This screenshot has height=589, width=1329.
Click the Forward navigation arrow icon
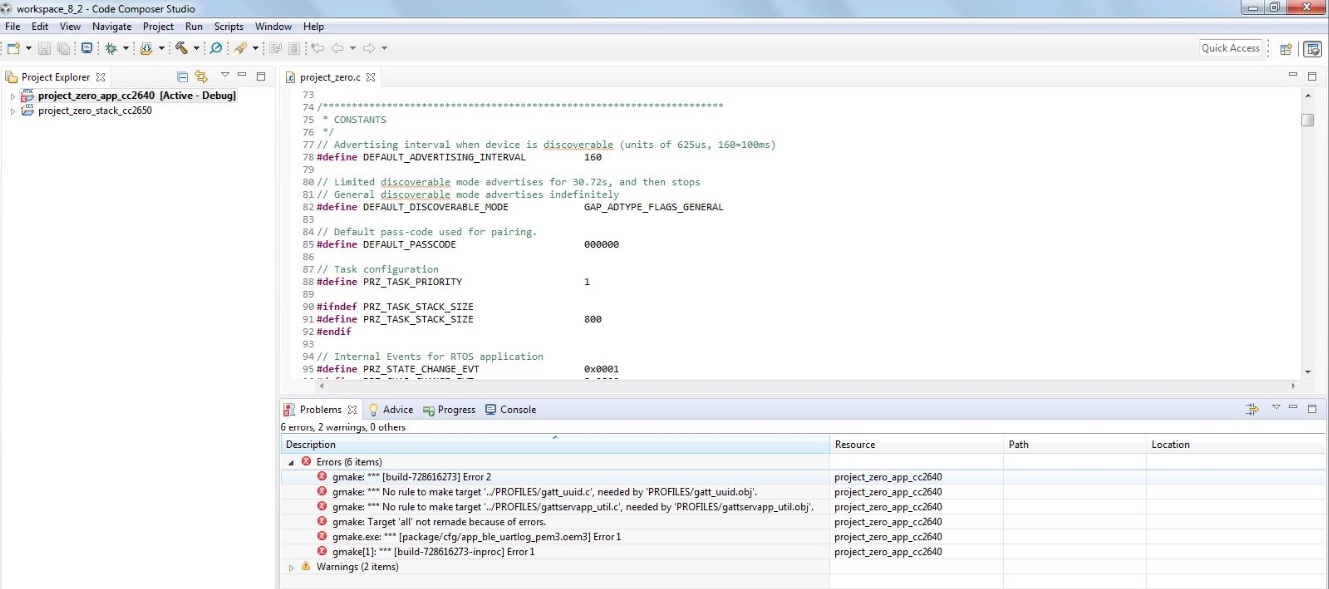click(368, 48)
